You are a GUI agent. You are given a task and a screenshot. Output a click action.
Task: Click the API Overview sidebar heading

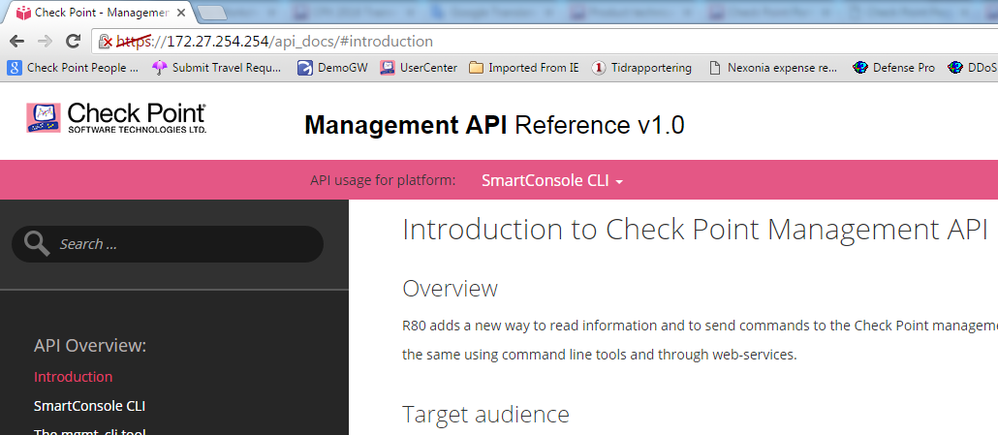(90, 346)
